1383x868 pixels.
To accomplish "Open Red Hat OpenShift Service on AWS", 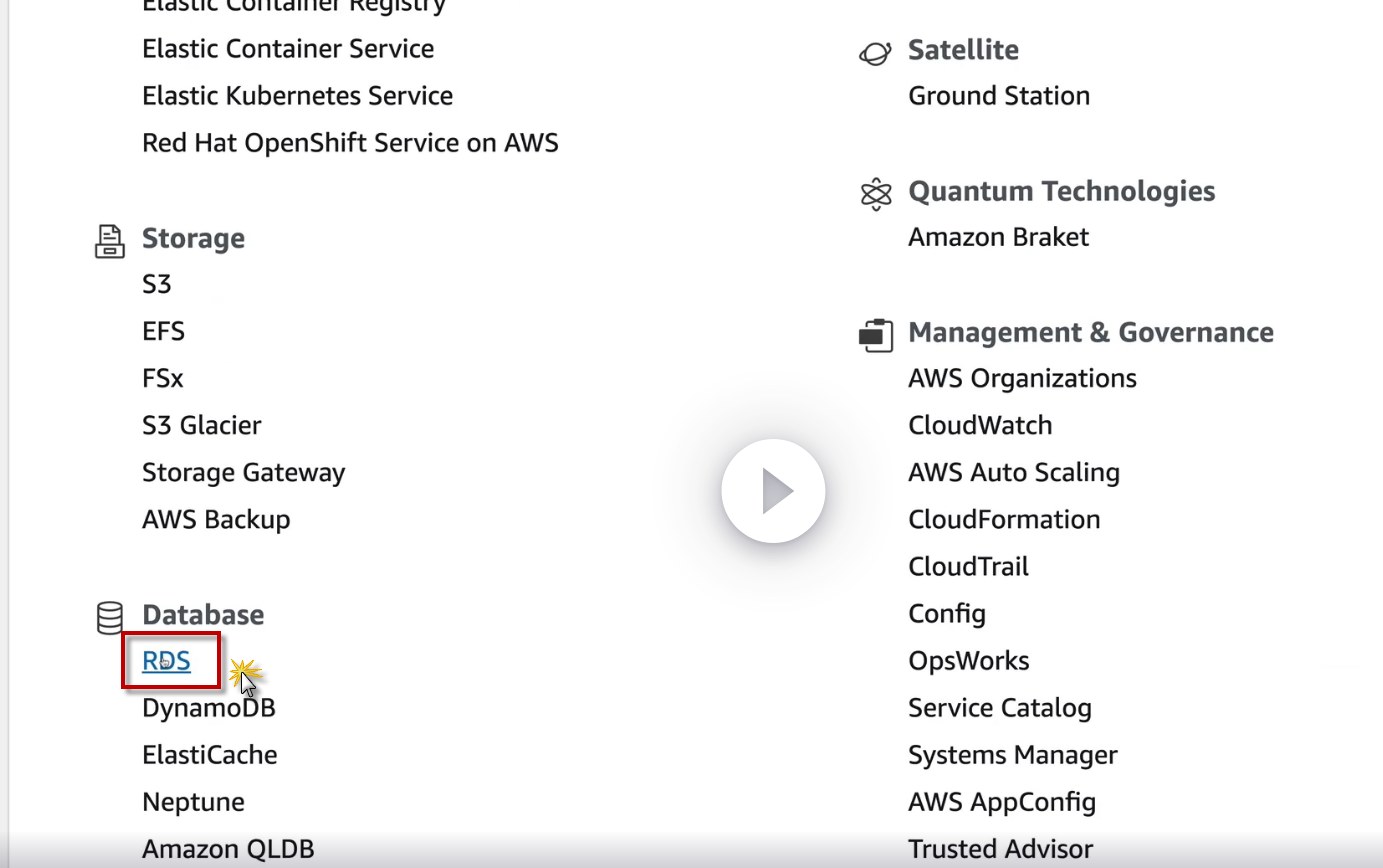I will [350, 143].
